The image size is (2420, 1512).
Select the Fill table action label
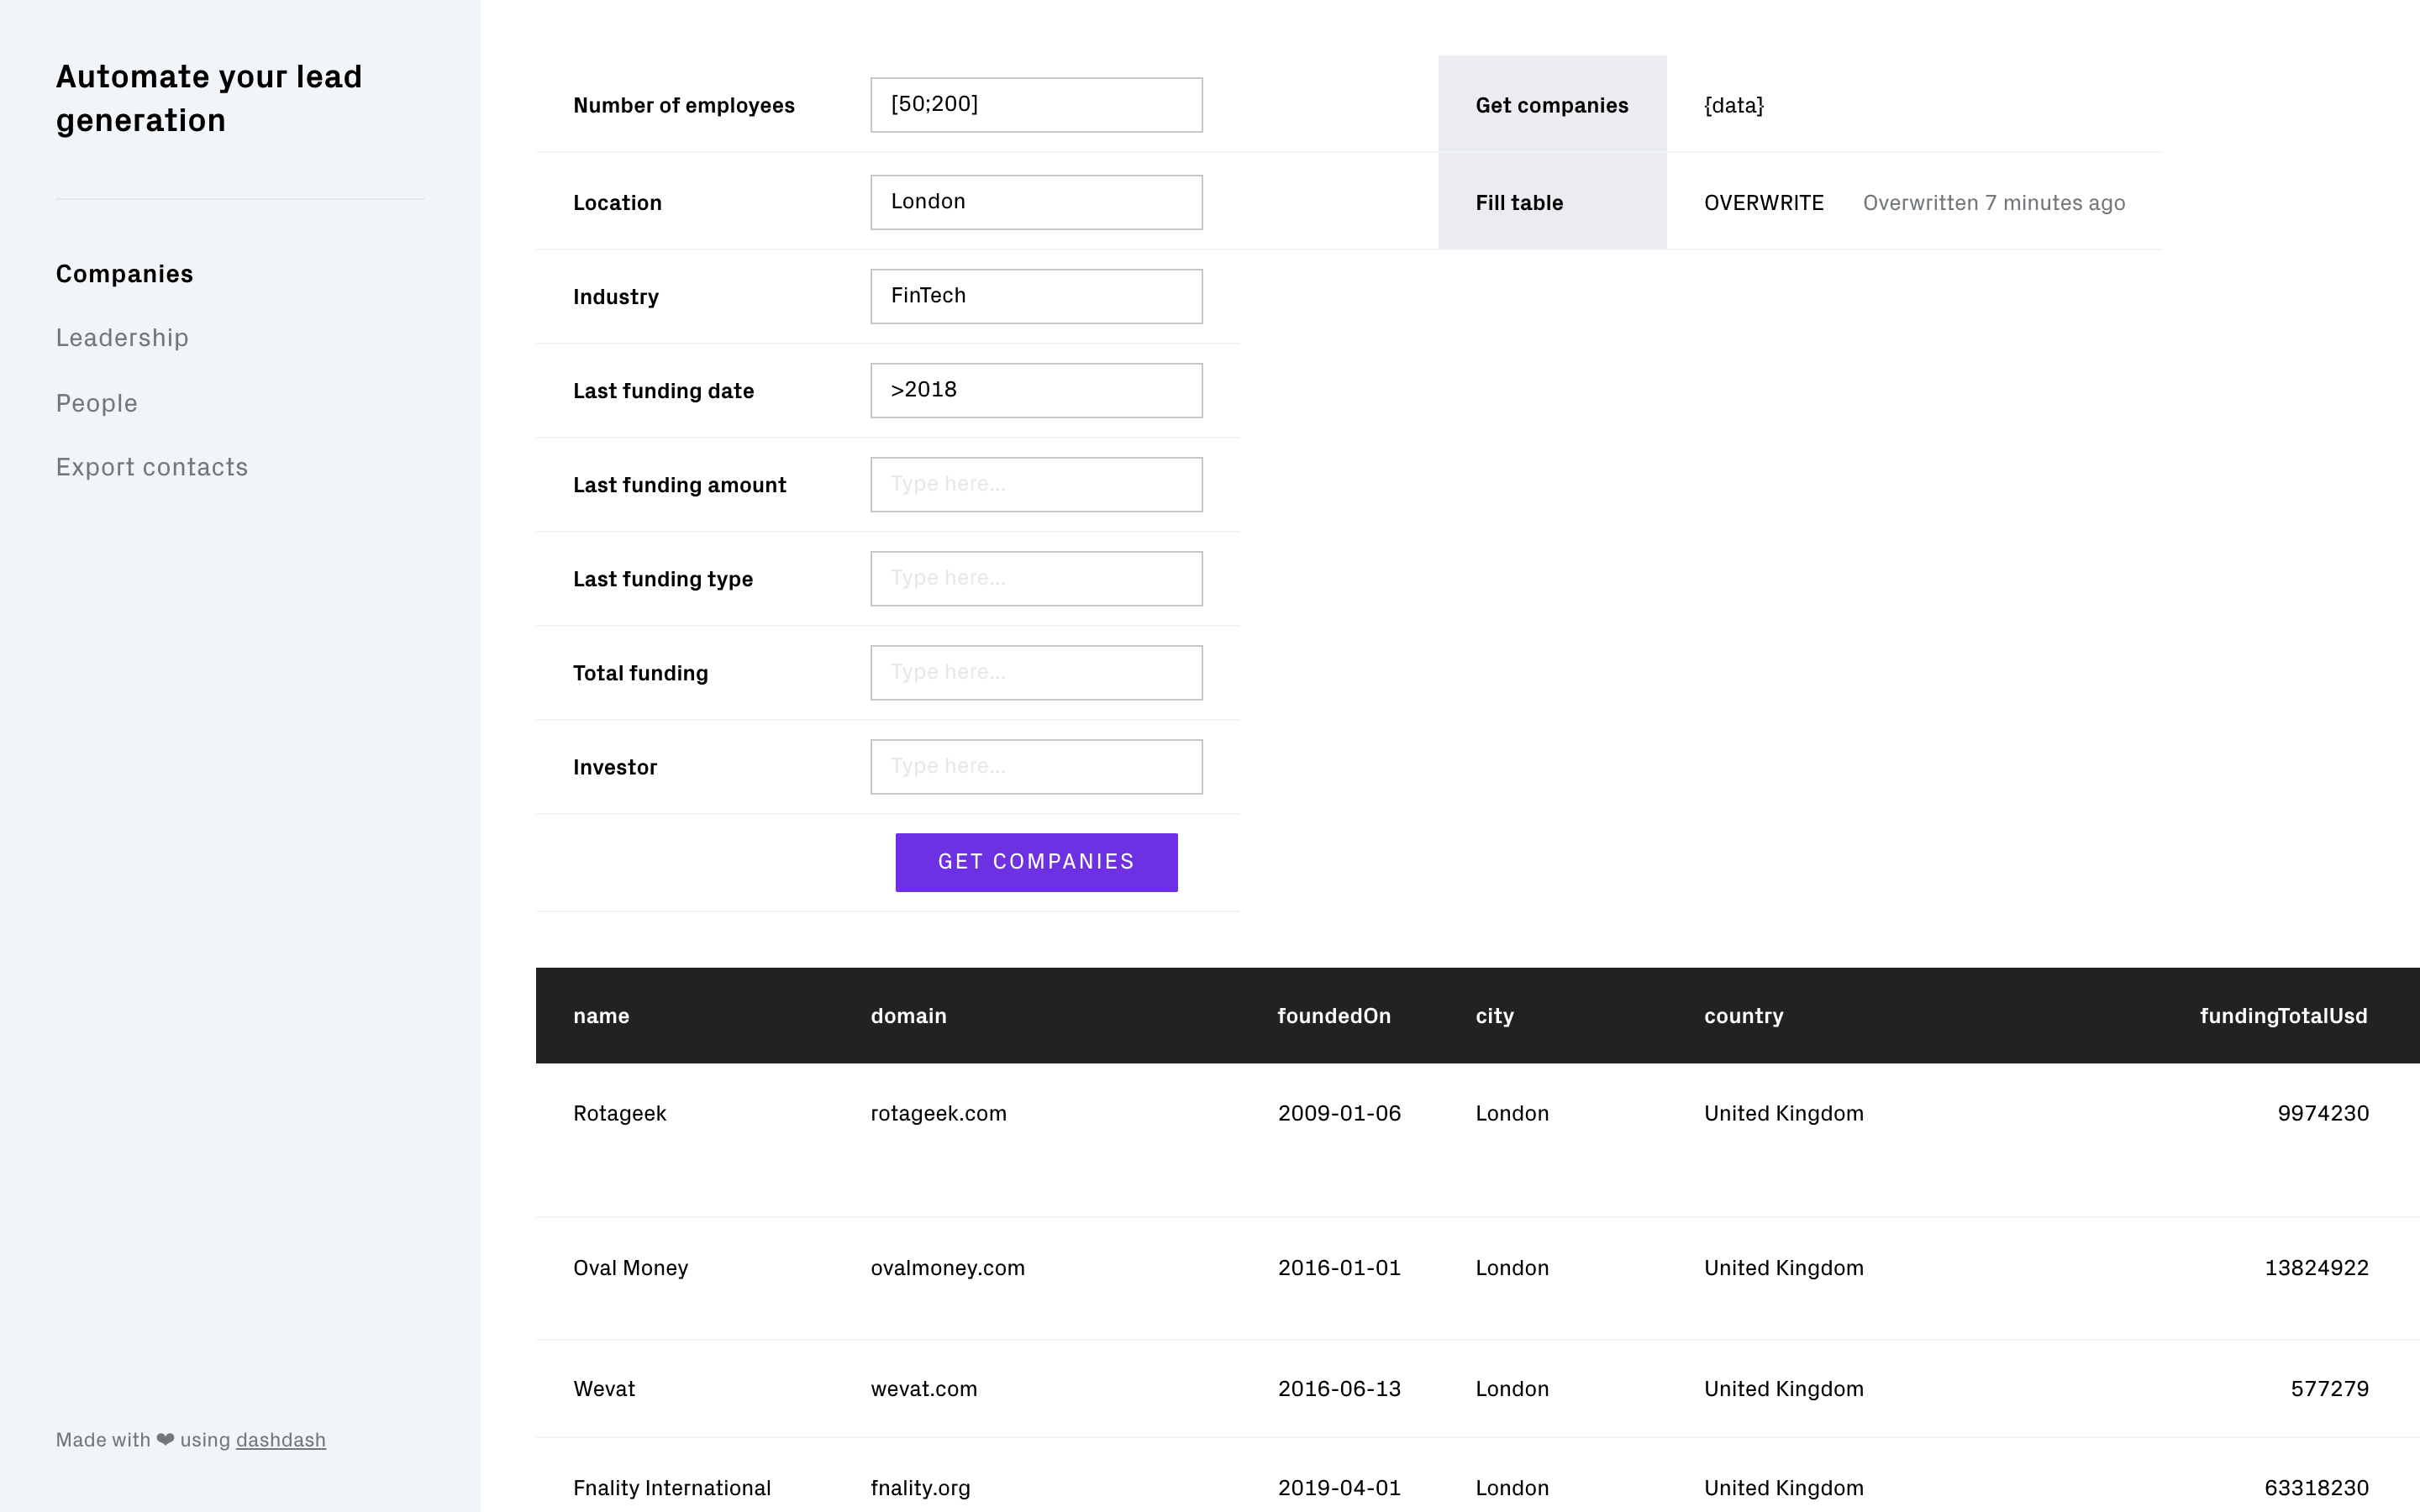[x=1519, y=203]
